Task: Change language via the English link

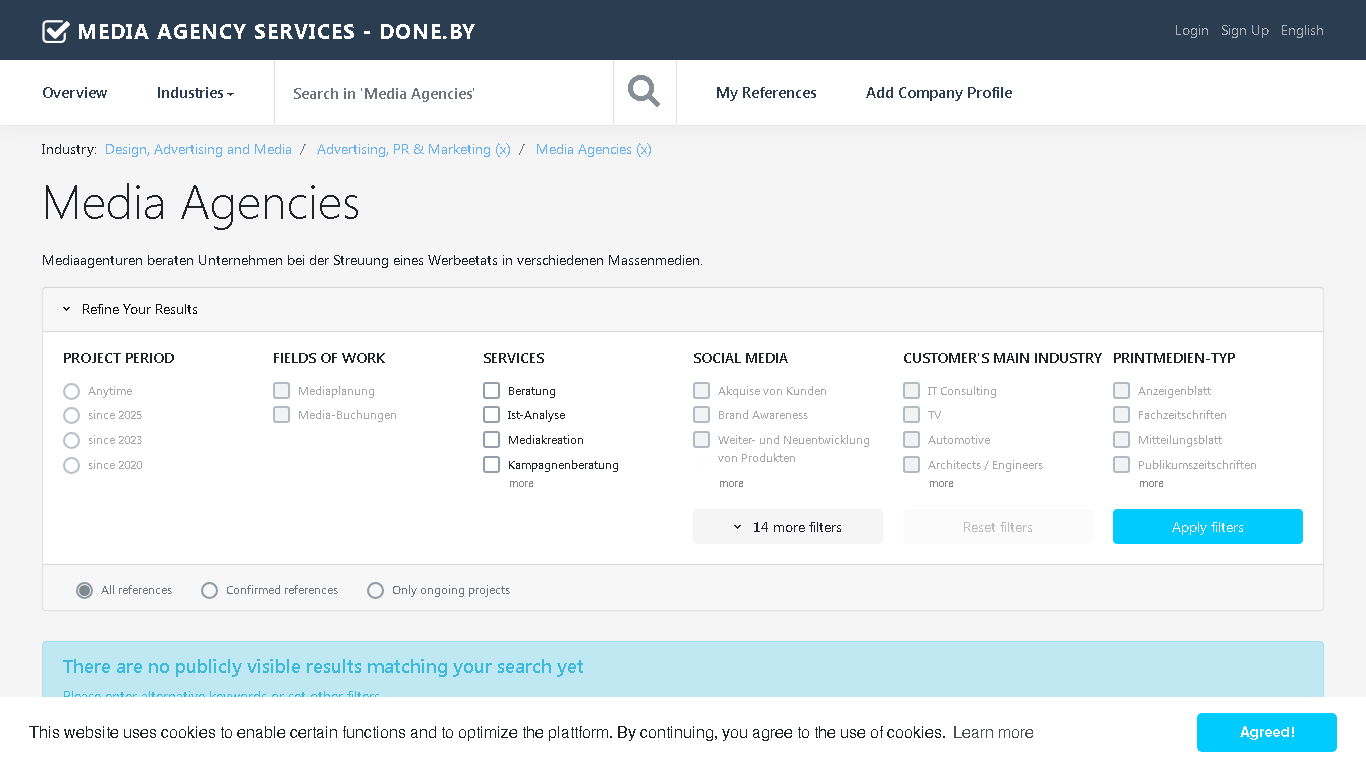Action: (1302, 30)
